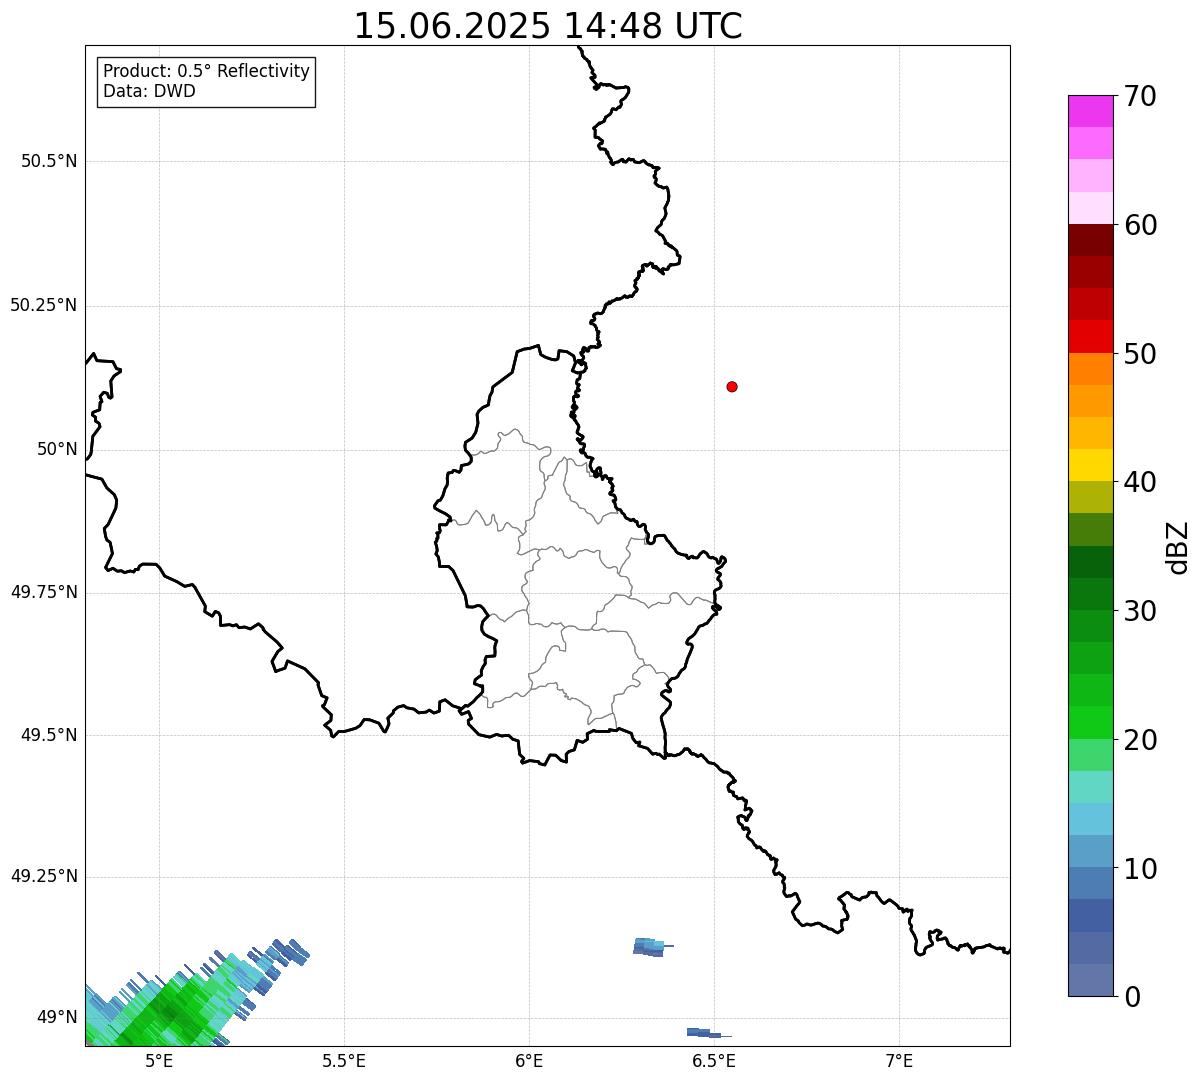
Task: Click the colorbar tick label 50
Action: [x=1140, y=354]
